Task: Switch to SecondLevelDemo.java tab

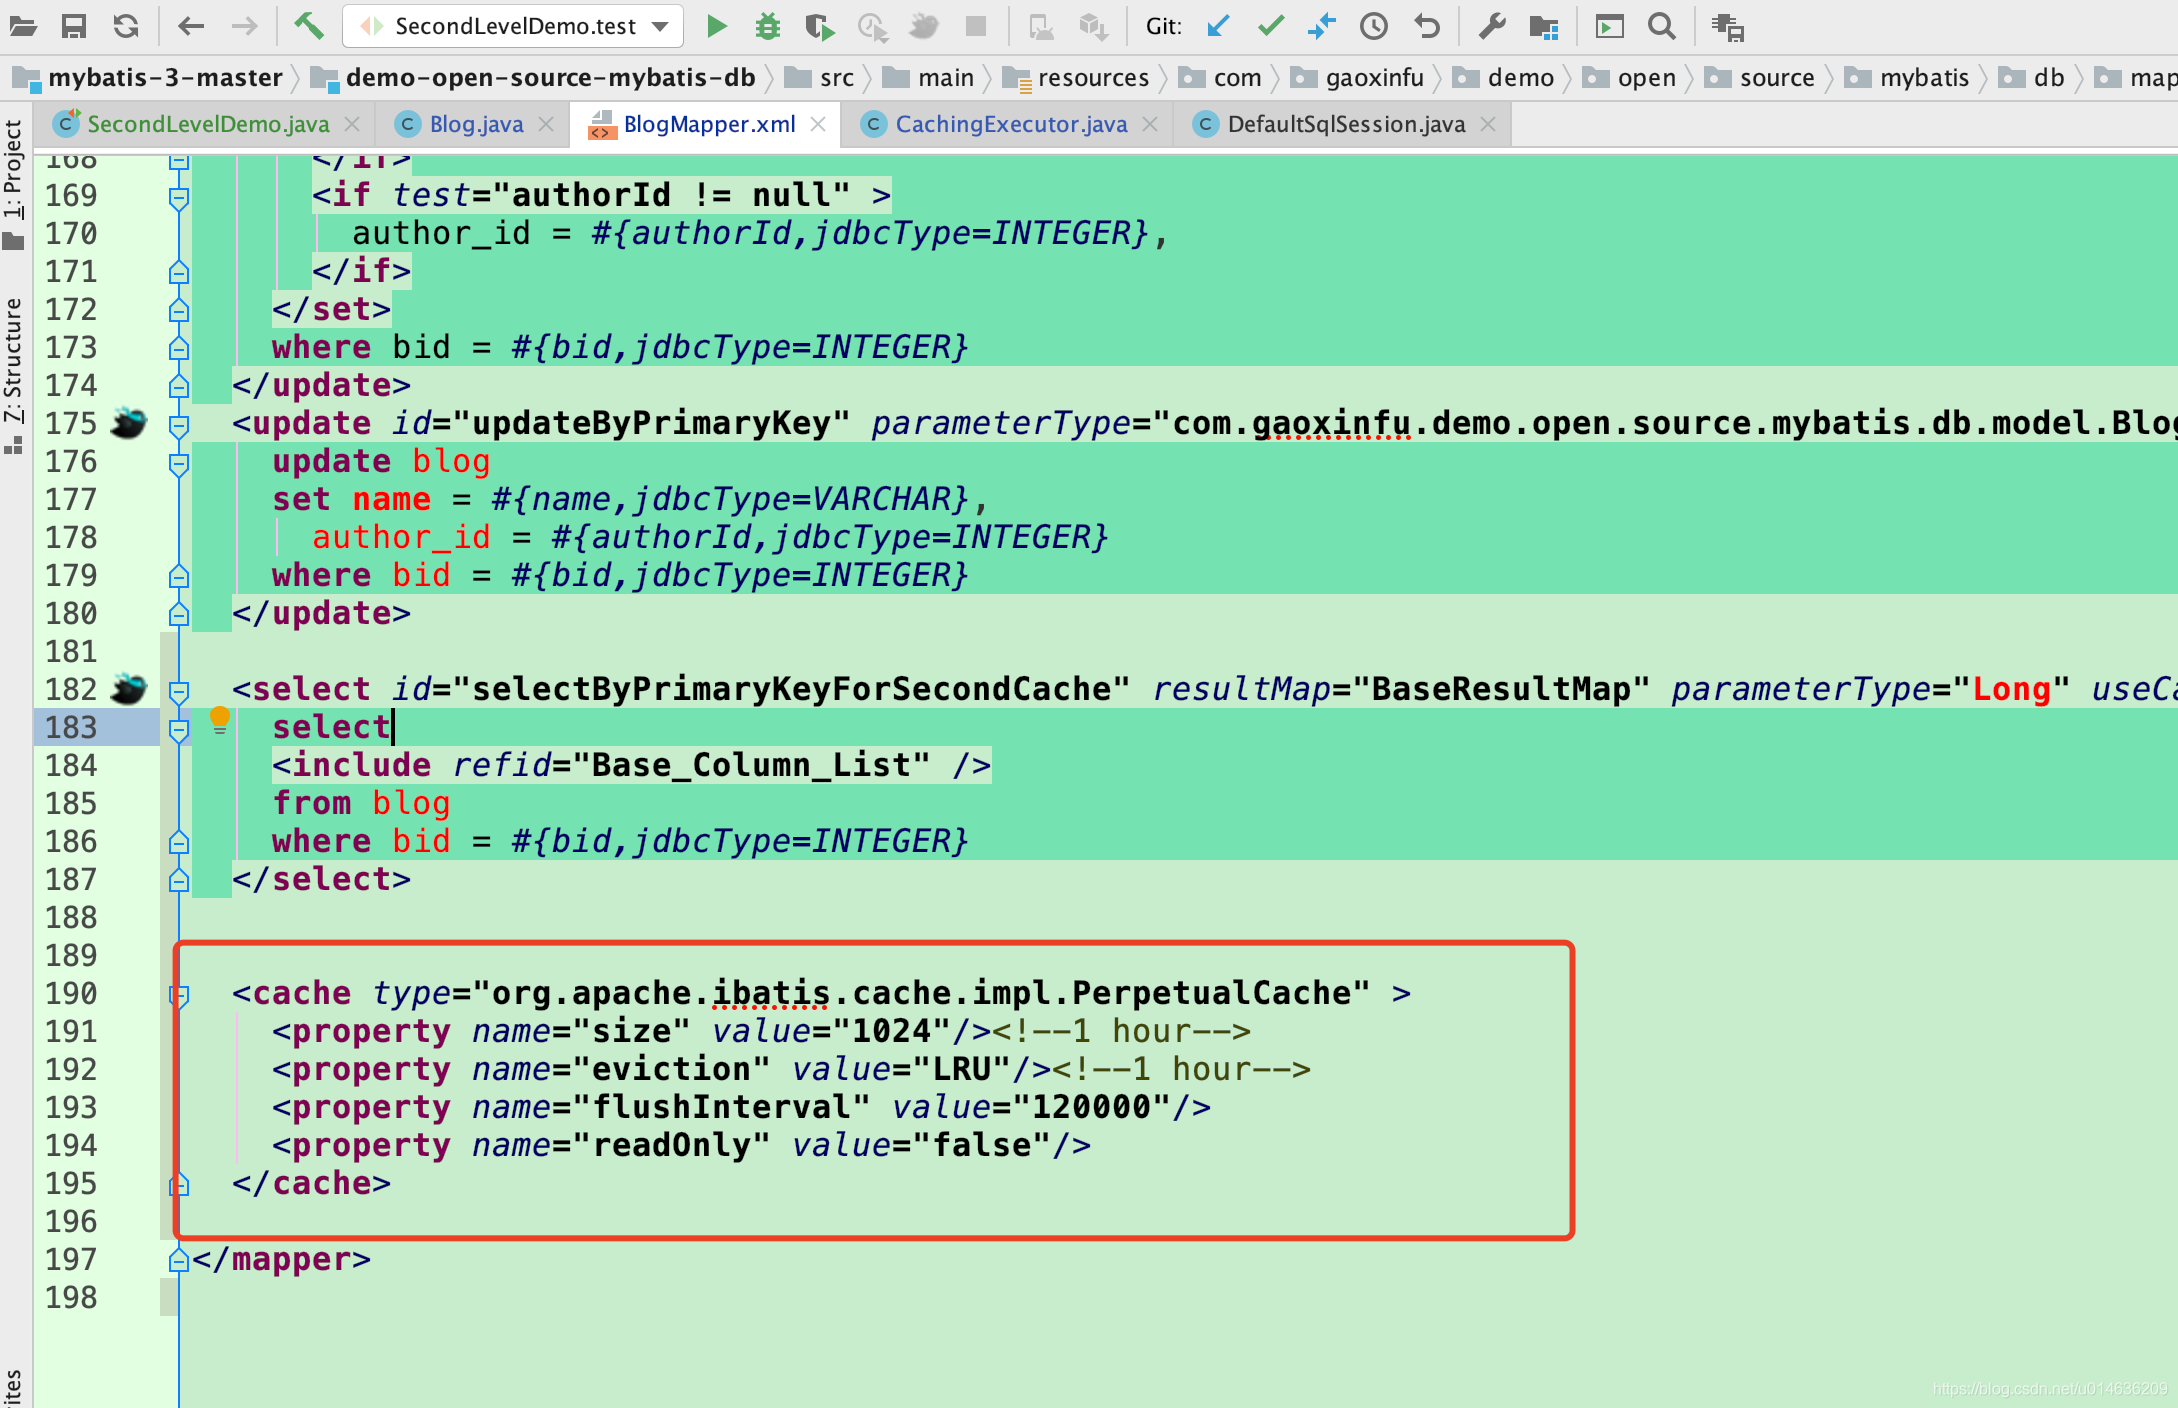Action: point(208,124)
